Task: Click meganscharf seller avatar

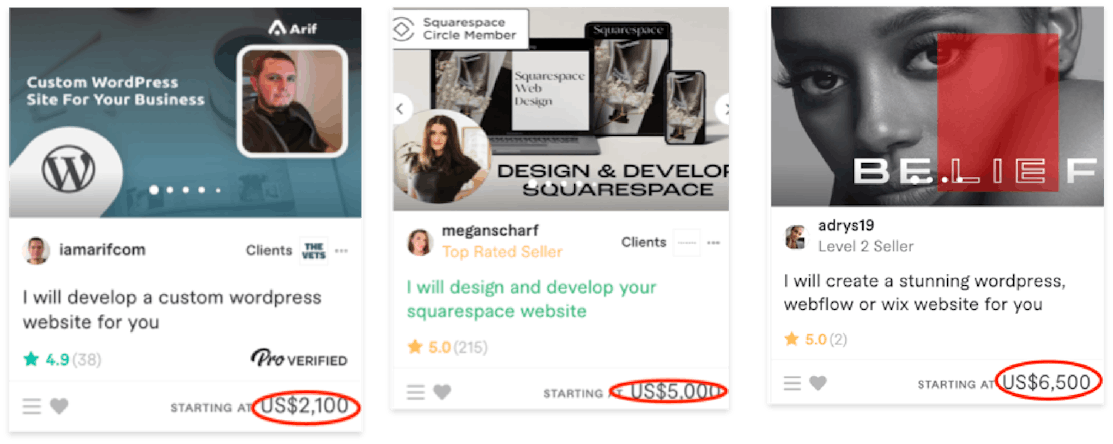Action: click(420, 242)
